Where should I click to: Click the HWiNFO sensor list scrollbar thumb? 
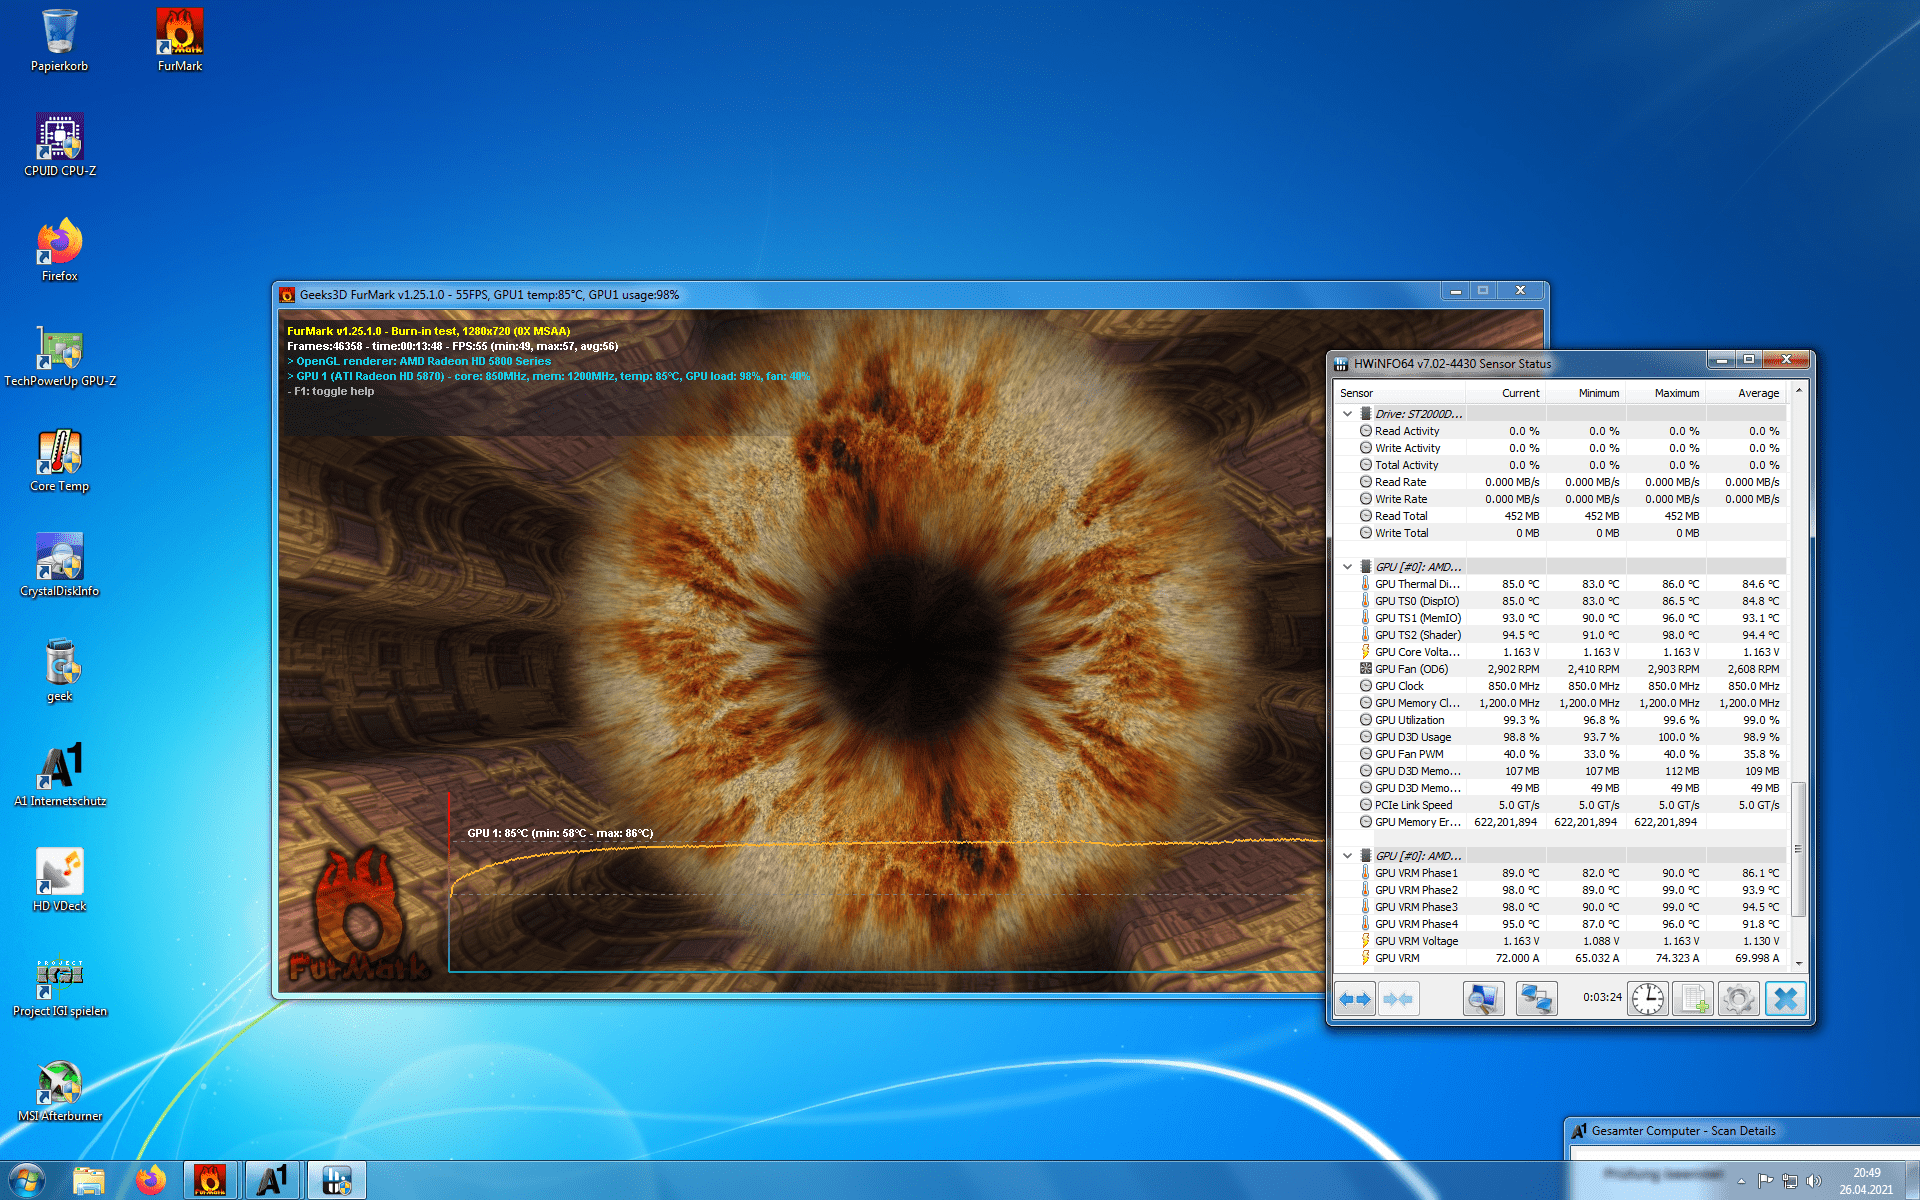pos(1798,849)
